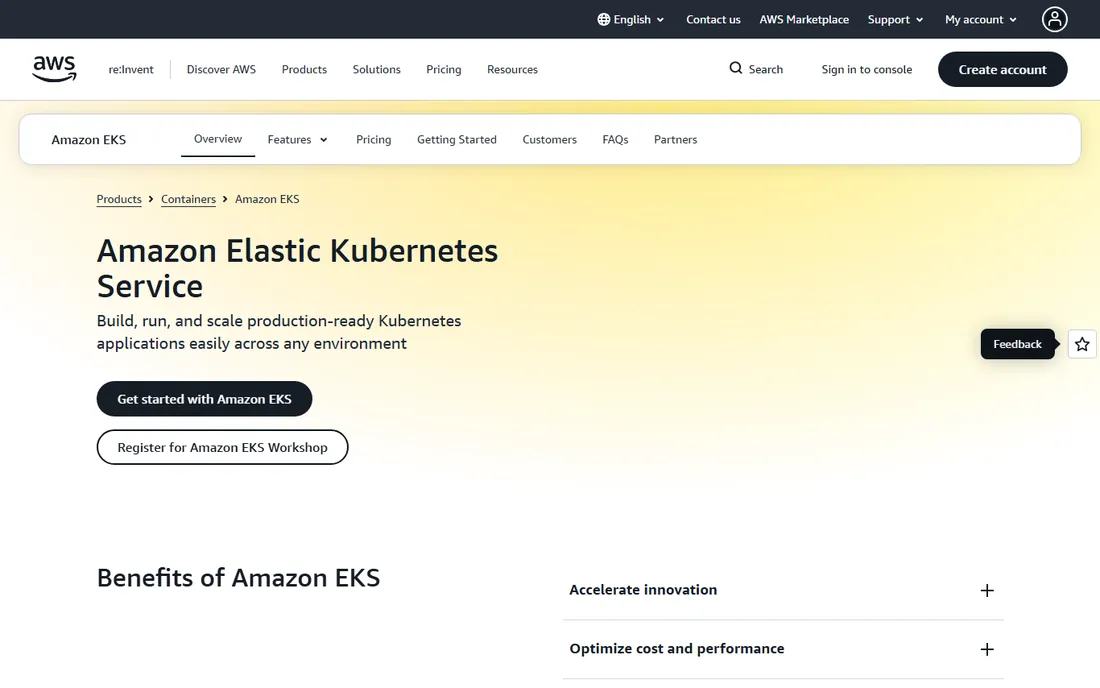
Task: Open AWS Marketplace link
Action: point(804,20)
